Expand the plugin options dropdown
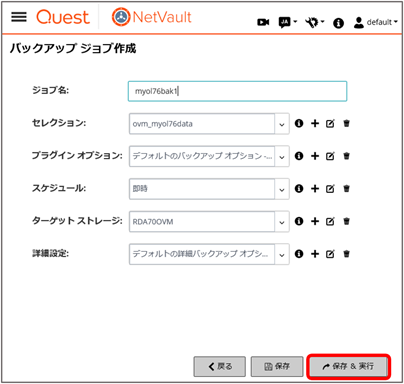This screenshot has height=384, width=404. click(282, 156)
